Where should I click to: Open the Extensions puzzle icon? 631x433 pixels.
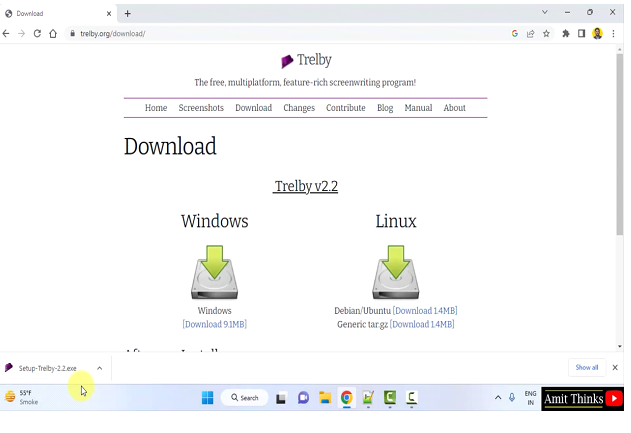(x=566, y=34)
